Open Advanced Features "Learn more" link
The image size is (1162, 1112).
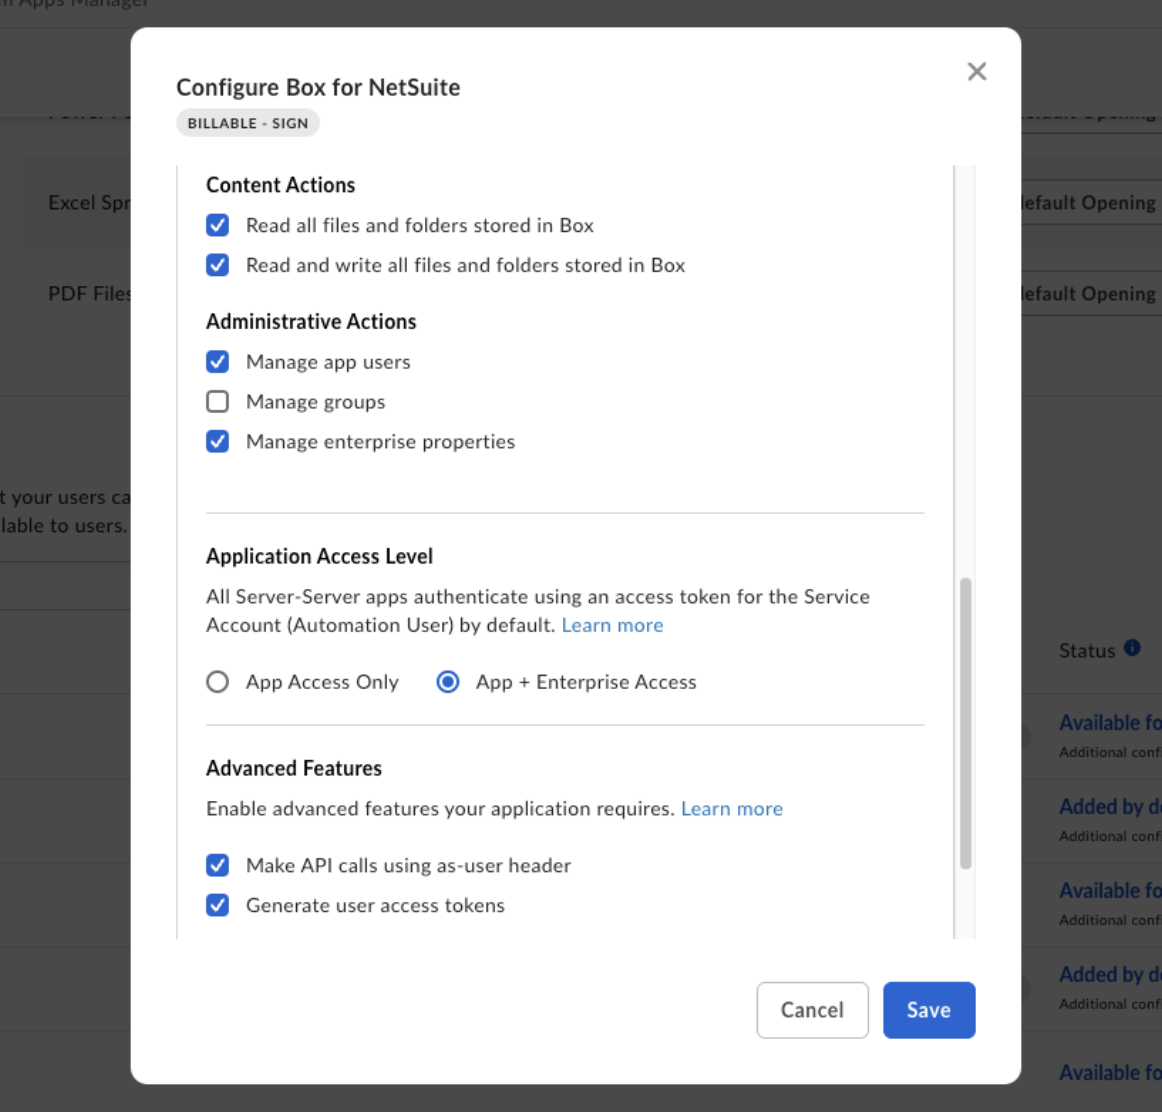coord(732,808)
